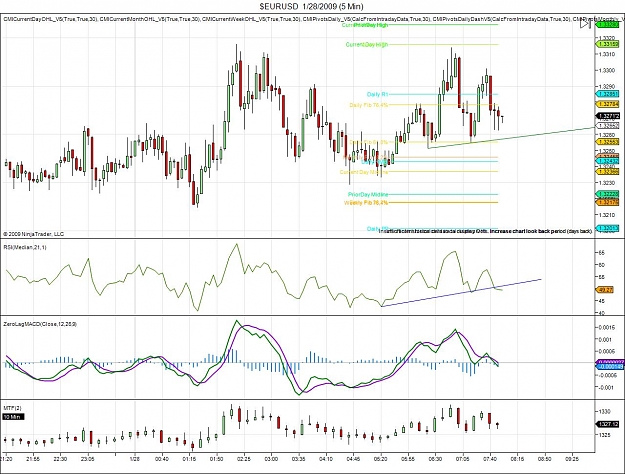Select the RSI(Median,21,1) indicator label
The height and width of the screenshot is (474, 625).
coord(25,248)
